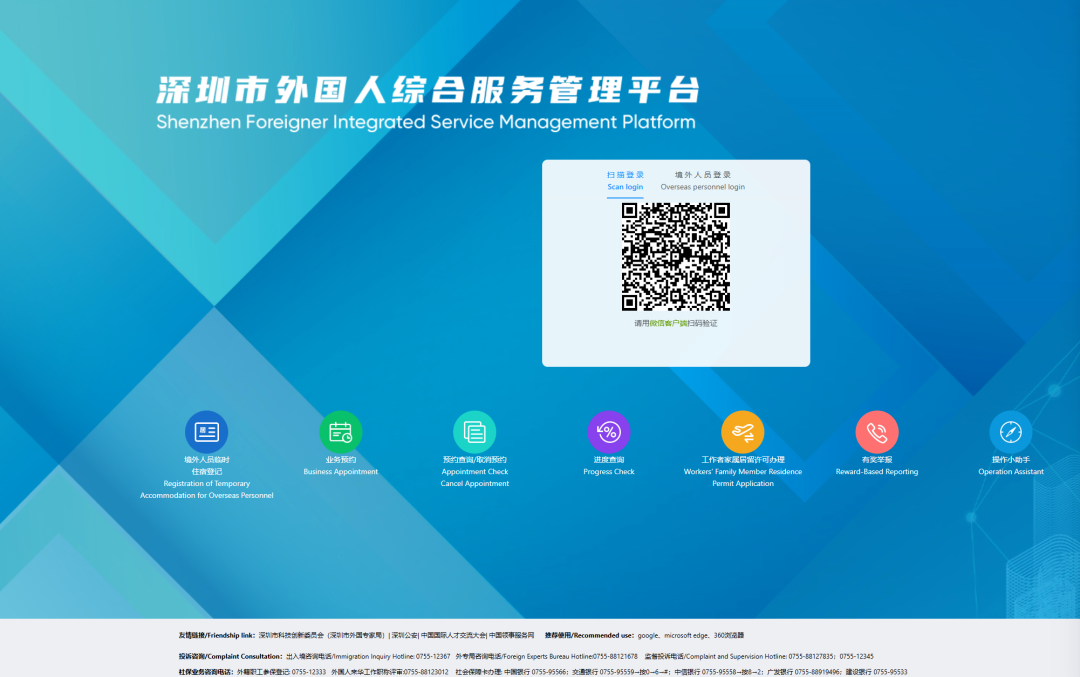Open the Appointment Check/Cancel Appointment icon
Image resolution: width=1080 pixels, height=677 pixels.
point(475,432)
